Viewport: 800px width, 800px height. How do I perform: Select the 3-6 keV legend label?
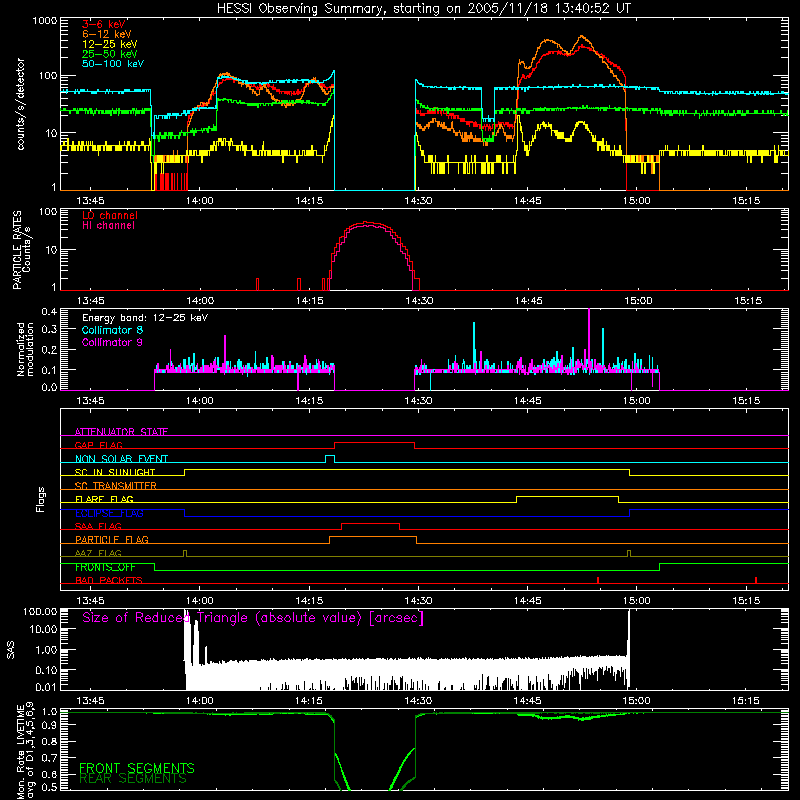104,24
